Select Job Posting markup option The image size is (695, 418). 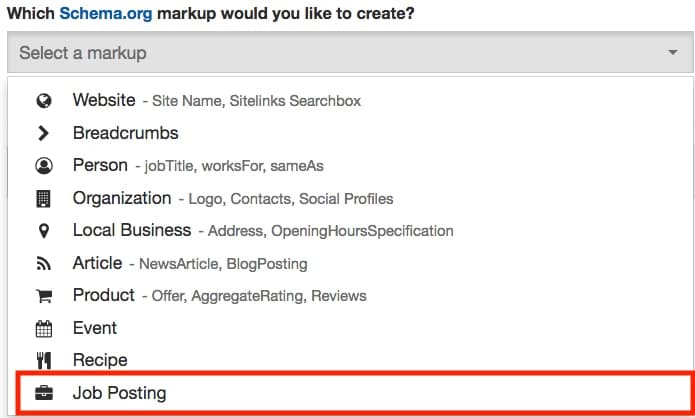click(x=119, y=394)
